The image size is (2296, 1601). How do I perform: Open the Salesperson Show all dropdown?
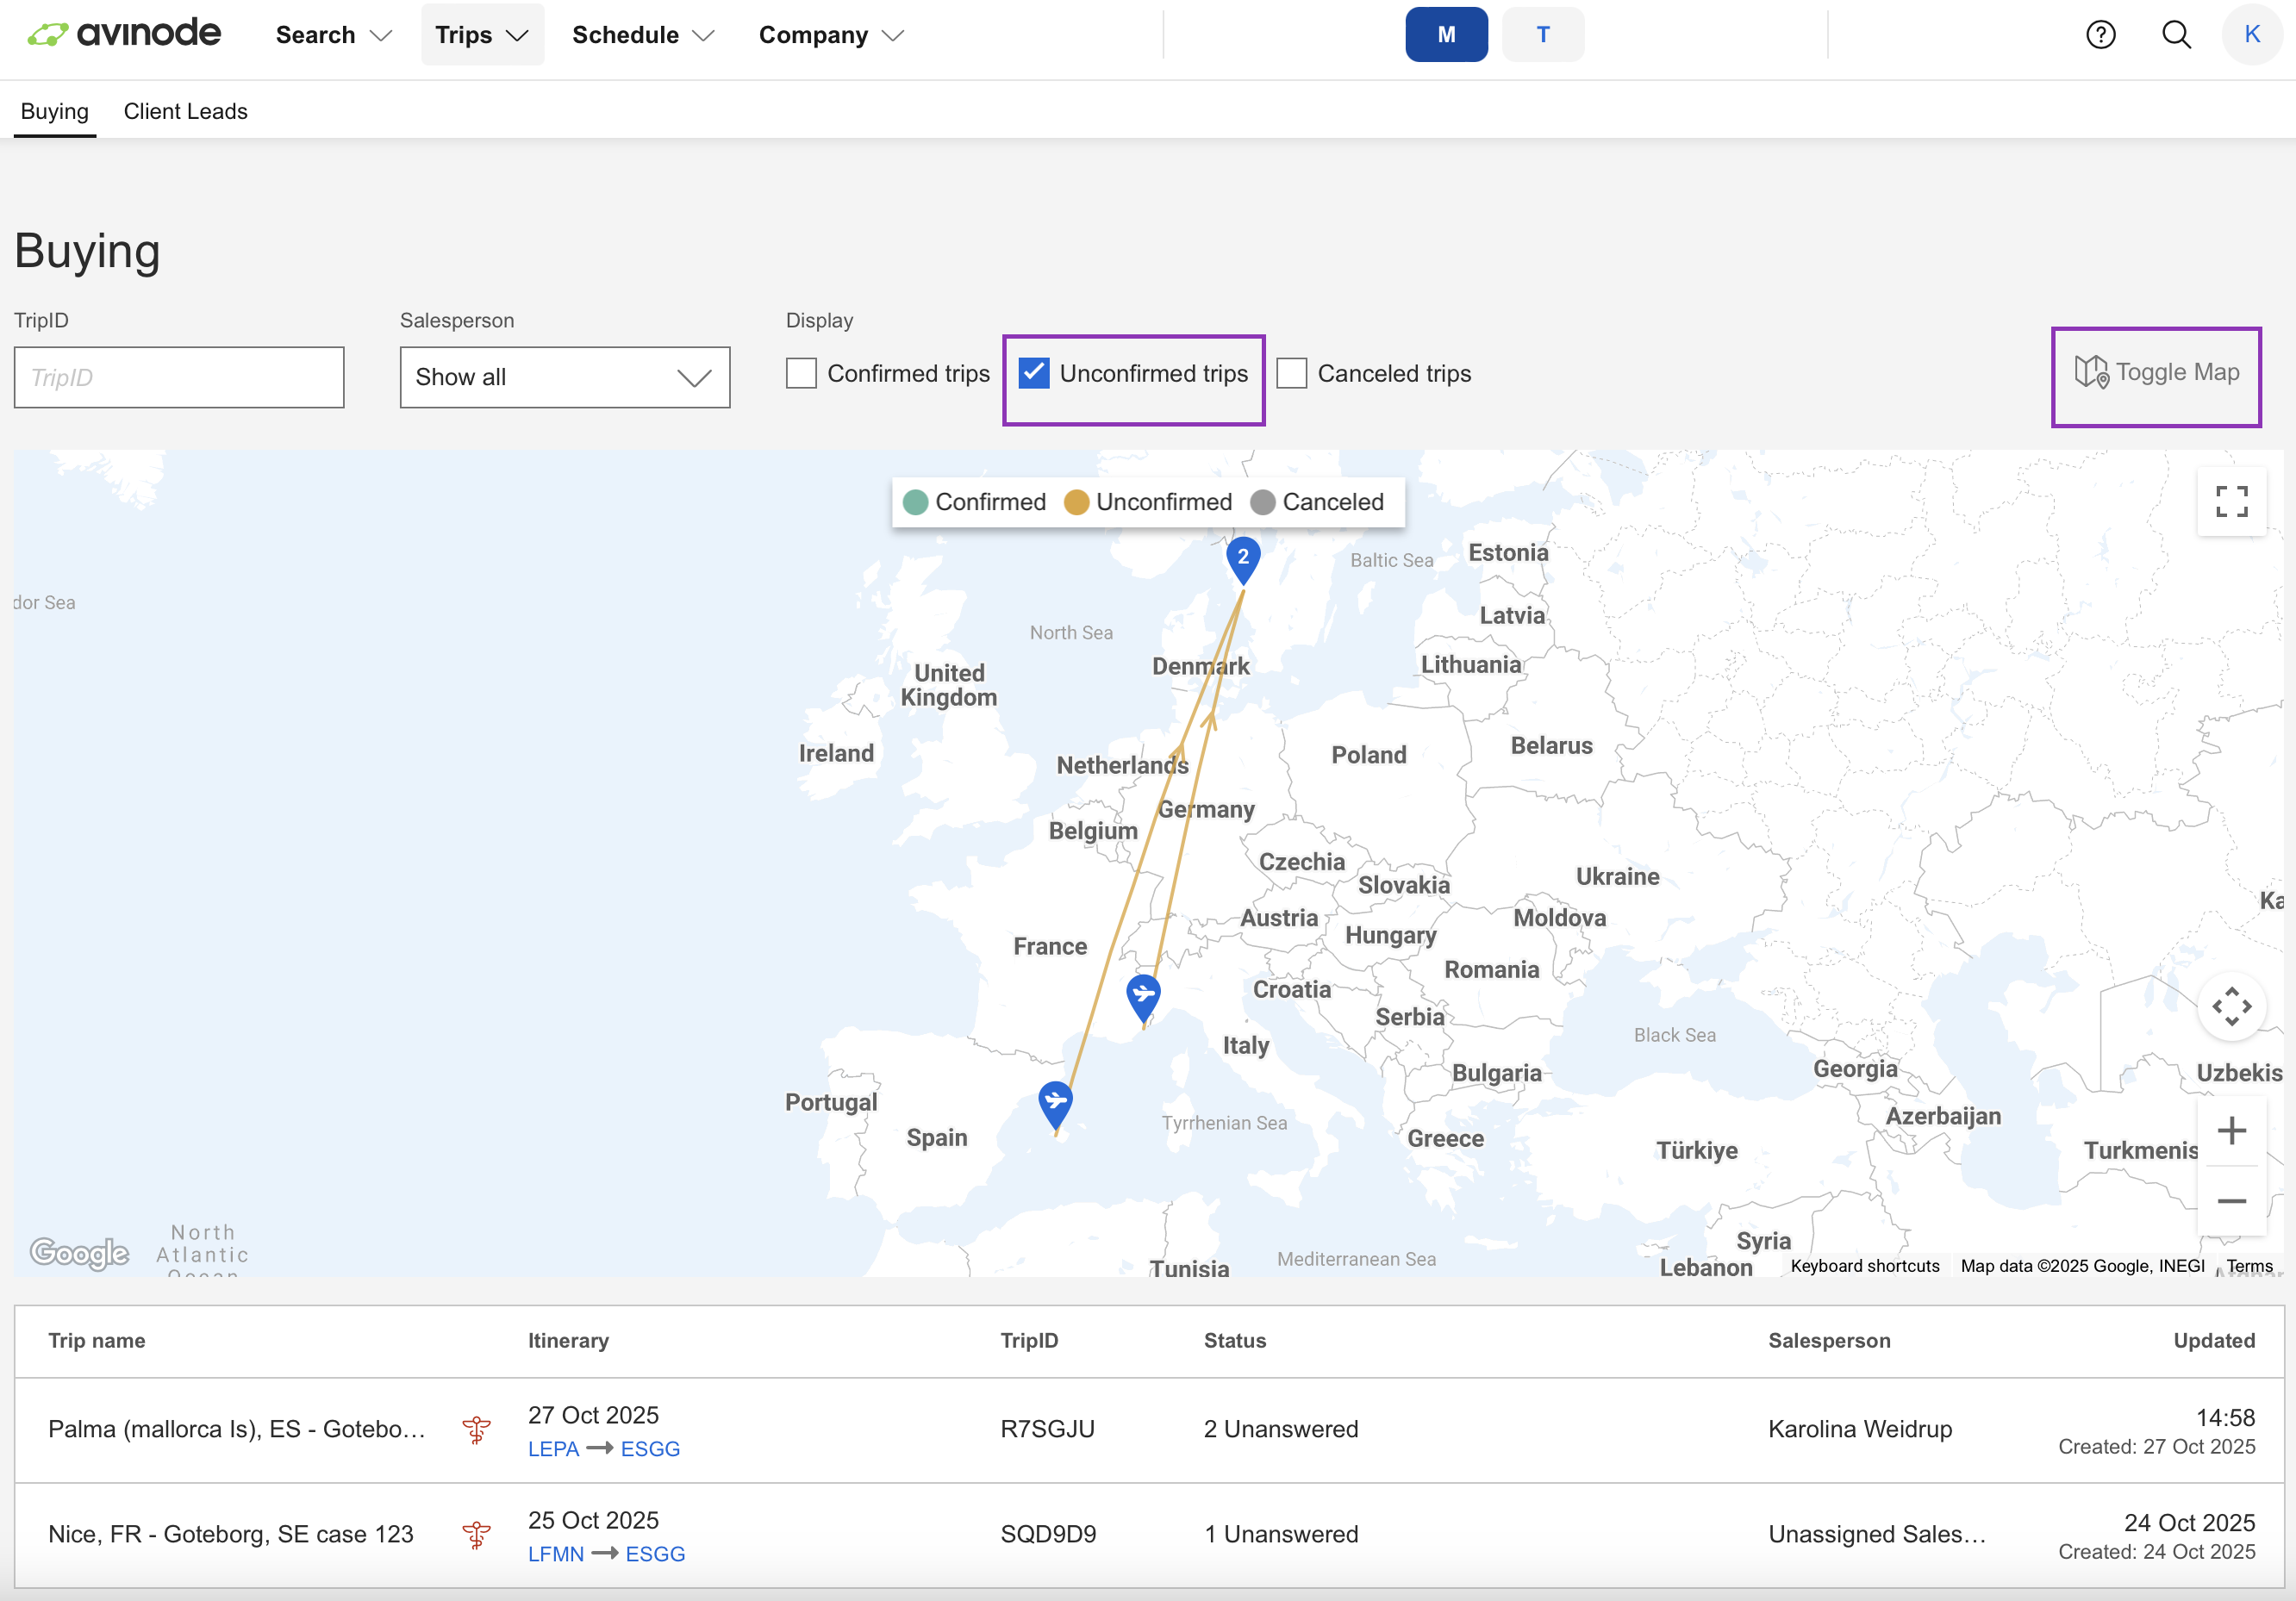click(x=564, y=378)
